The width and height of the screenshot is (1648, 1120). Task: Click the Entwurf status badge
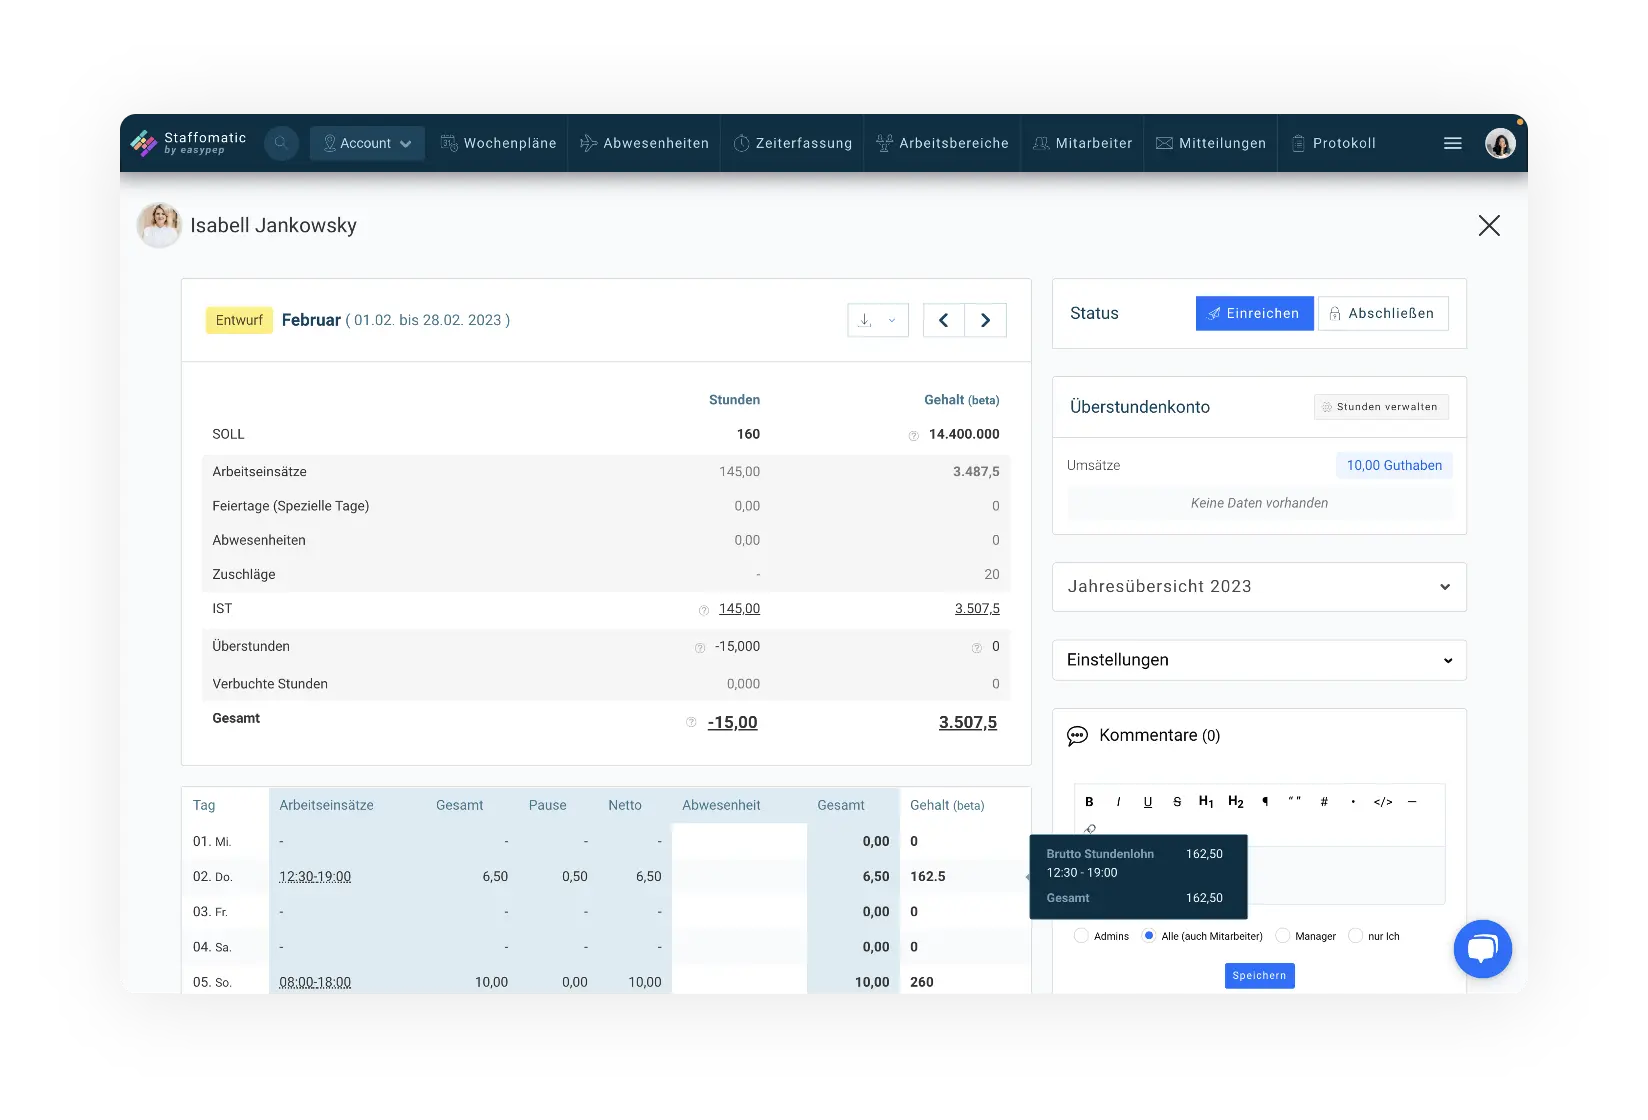pyautogui.click(x=239, y=320)
